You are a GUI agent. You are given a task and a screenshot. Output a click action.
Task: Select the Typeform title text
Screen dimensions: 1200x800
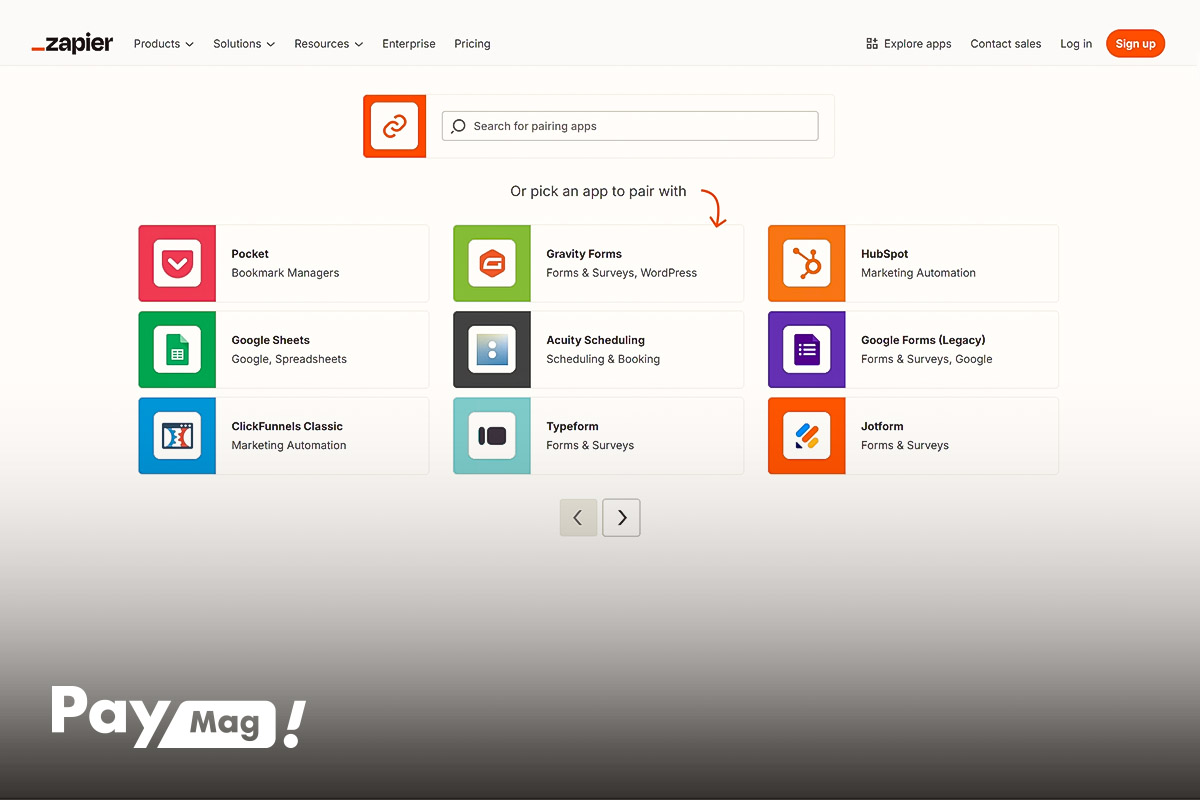pyautogui.click(x=572, y=426)
